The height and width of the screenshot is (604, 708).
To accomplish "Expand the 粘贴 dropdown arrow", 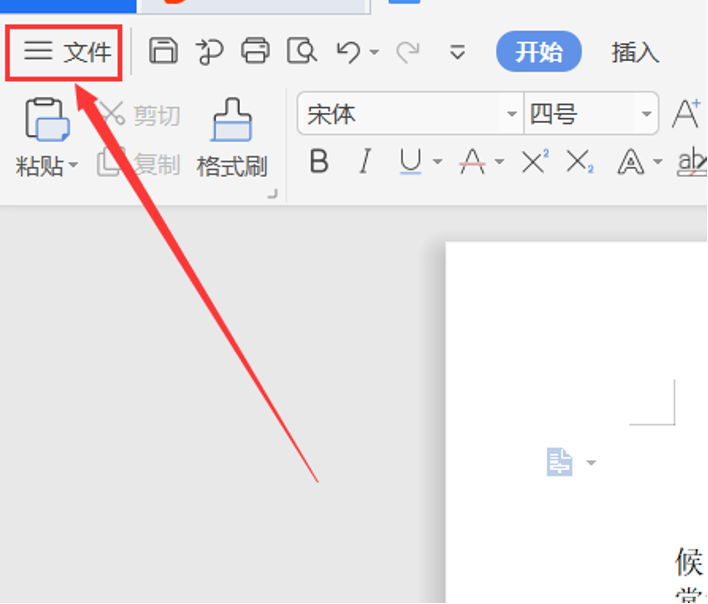I will tap(73, 165).
